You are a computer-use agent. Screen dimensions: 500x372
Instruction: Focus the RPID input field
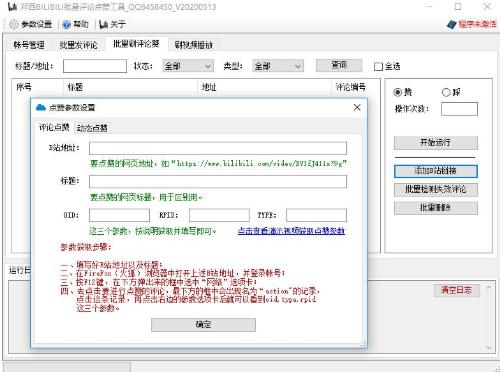[219, 215]
